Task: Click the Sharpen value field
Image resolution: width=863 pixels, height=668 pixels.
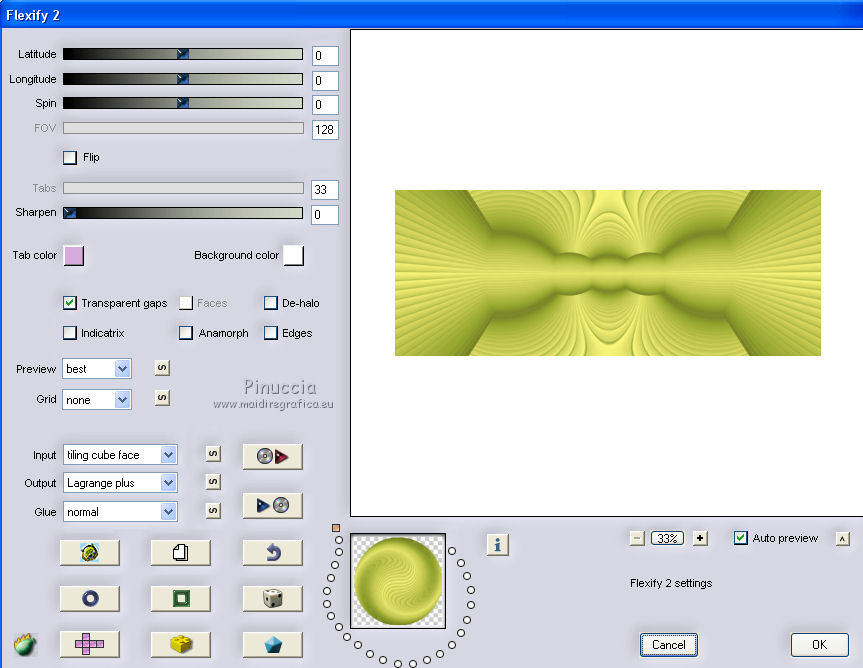Action: 325,215
